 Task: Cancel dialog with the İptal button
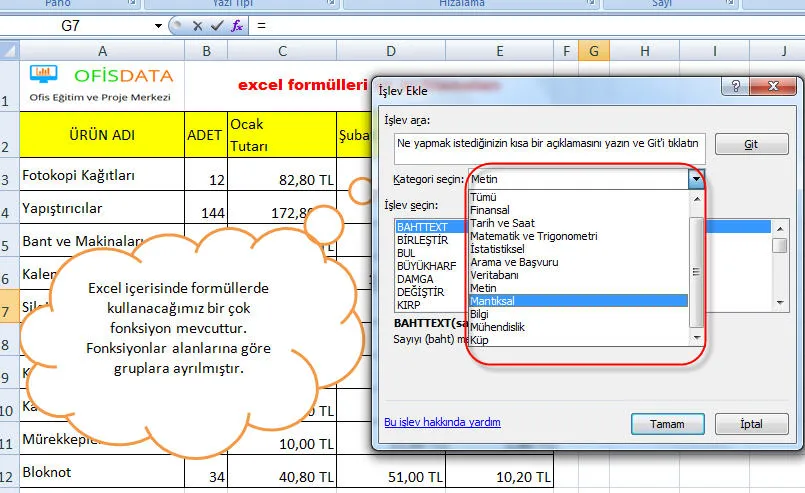point(750,423)
